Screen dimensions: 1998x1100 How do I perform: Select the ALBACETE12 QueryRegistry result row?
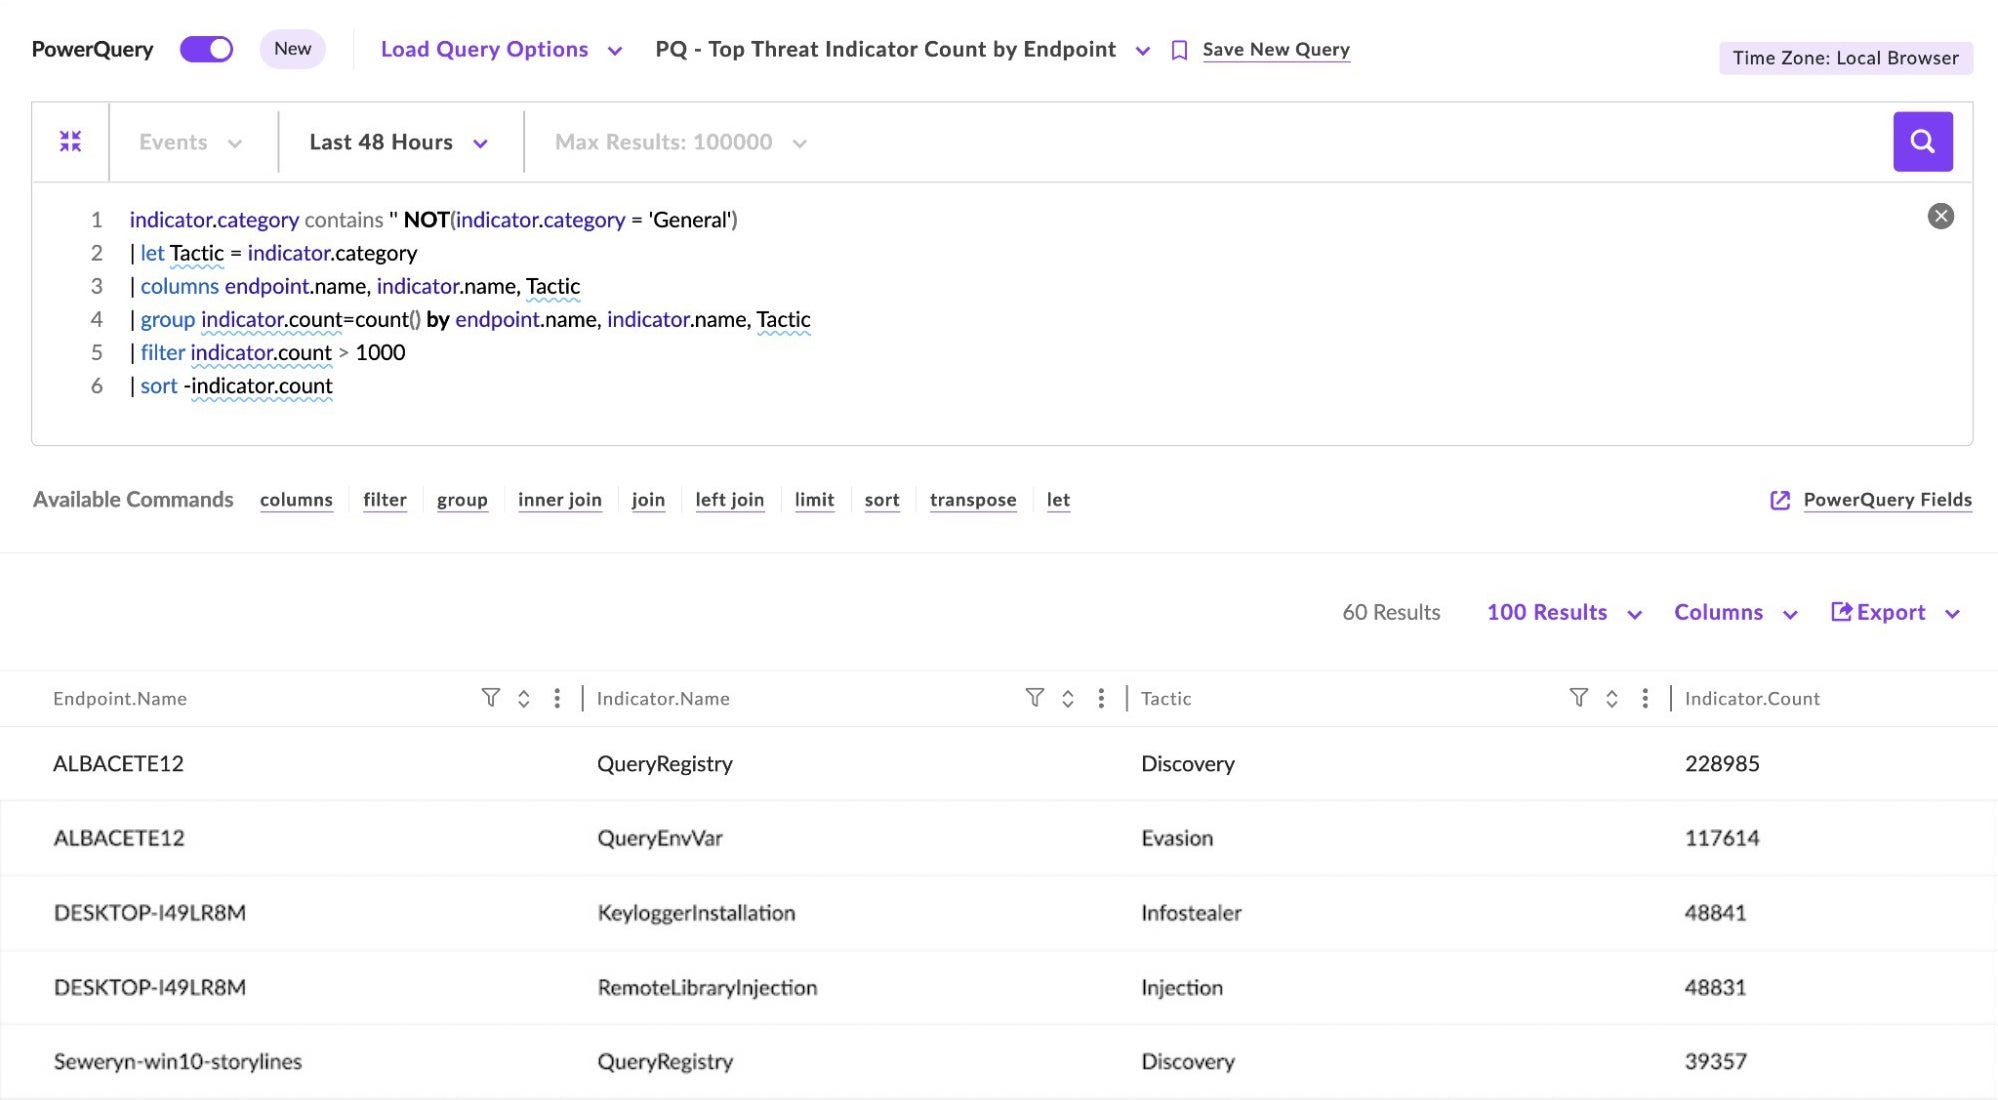[664, 763]
